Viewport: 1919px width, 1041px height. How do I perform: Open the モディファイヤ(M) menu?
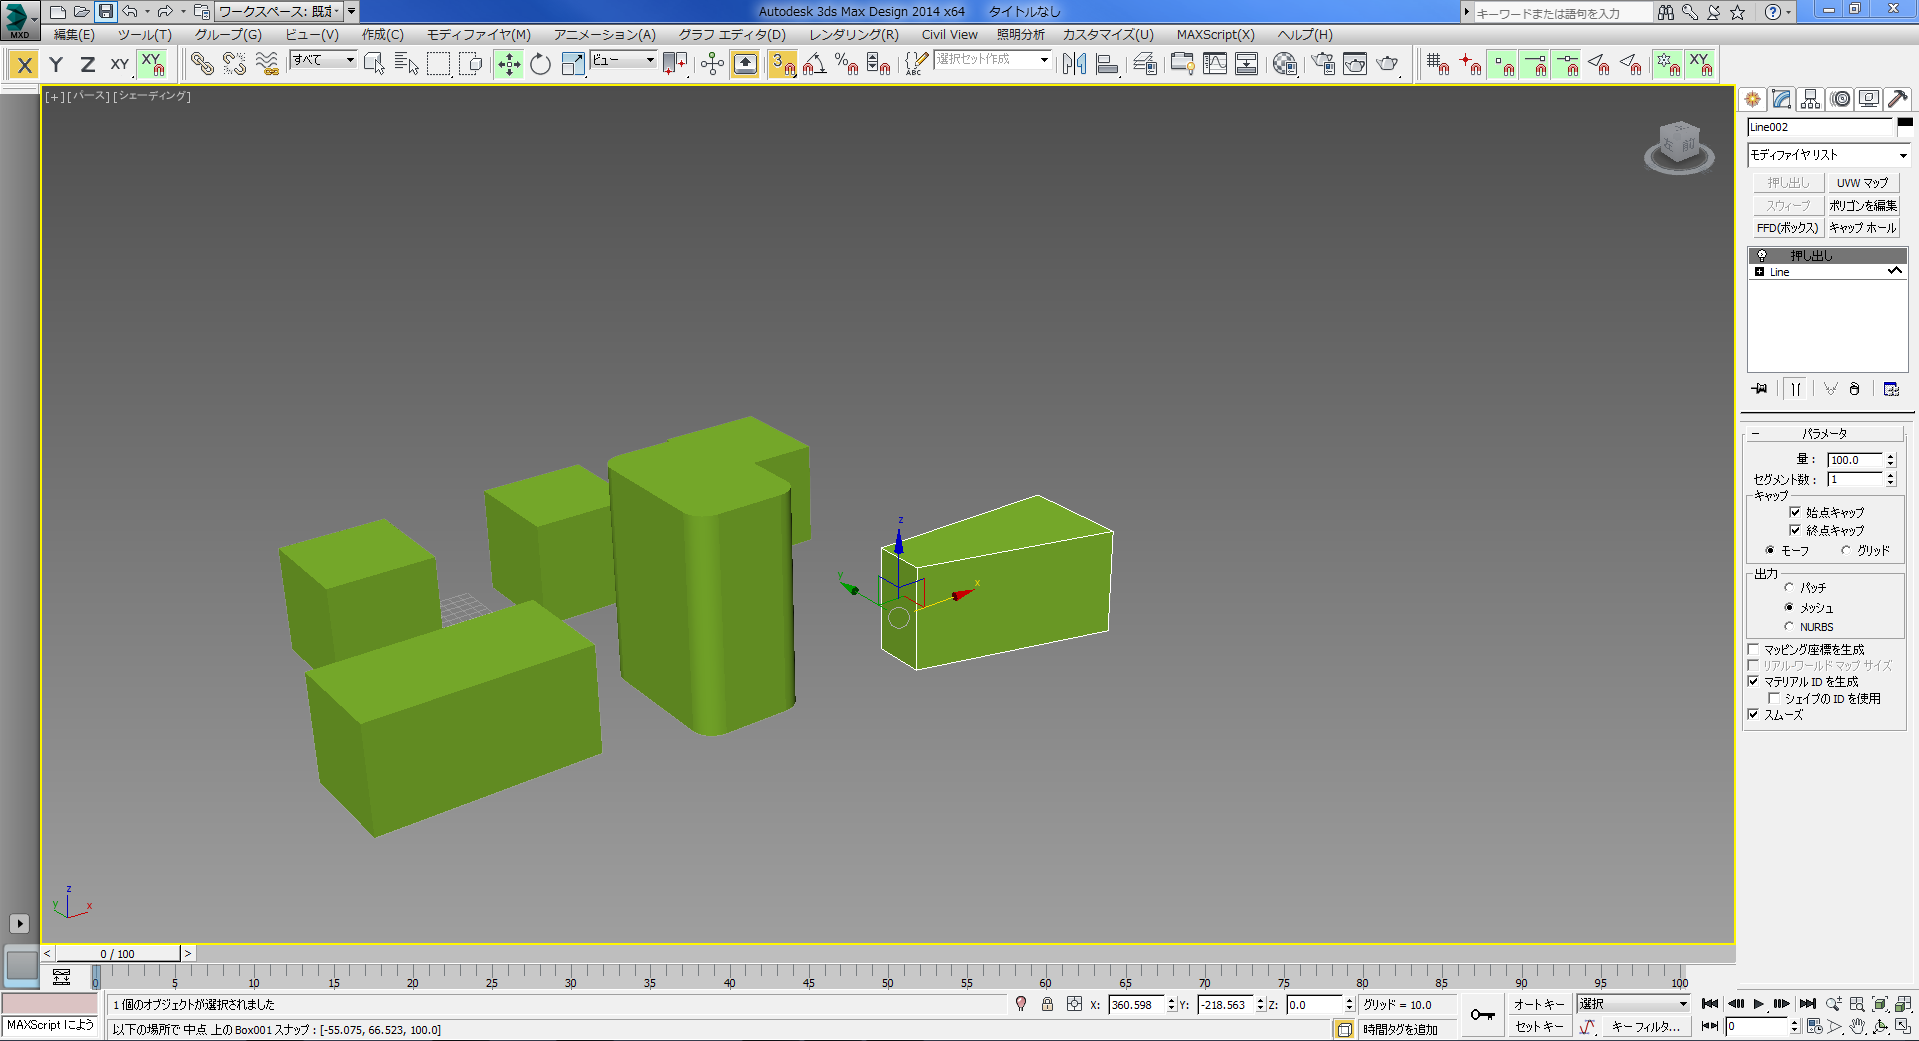coord(479,35)
